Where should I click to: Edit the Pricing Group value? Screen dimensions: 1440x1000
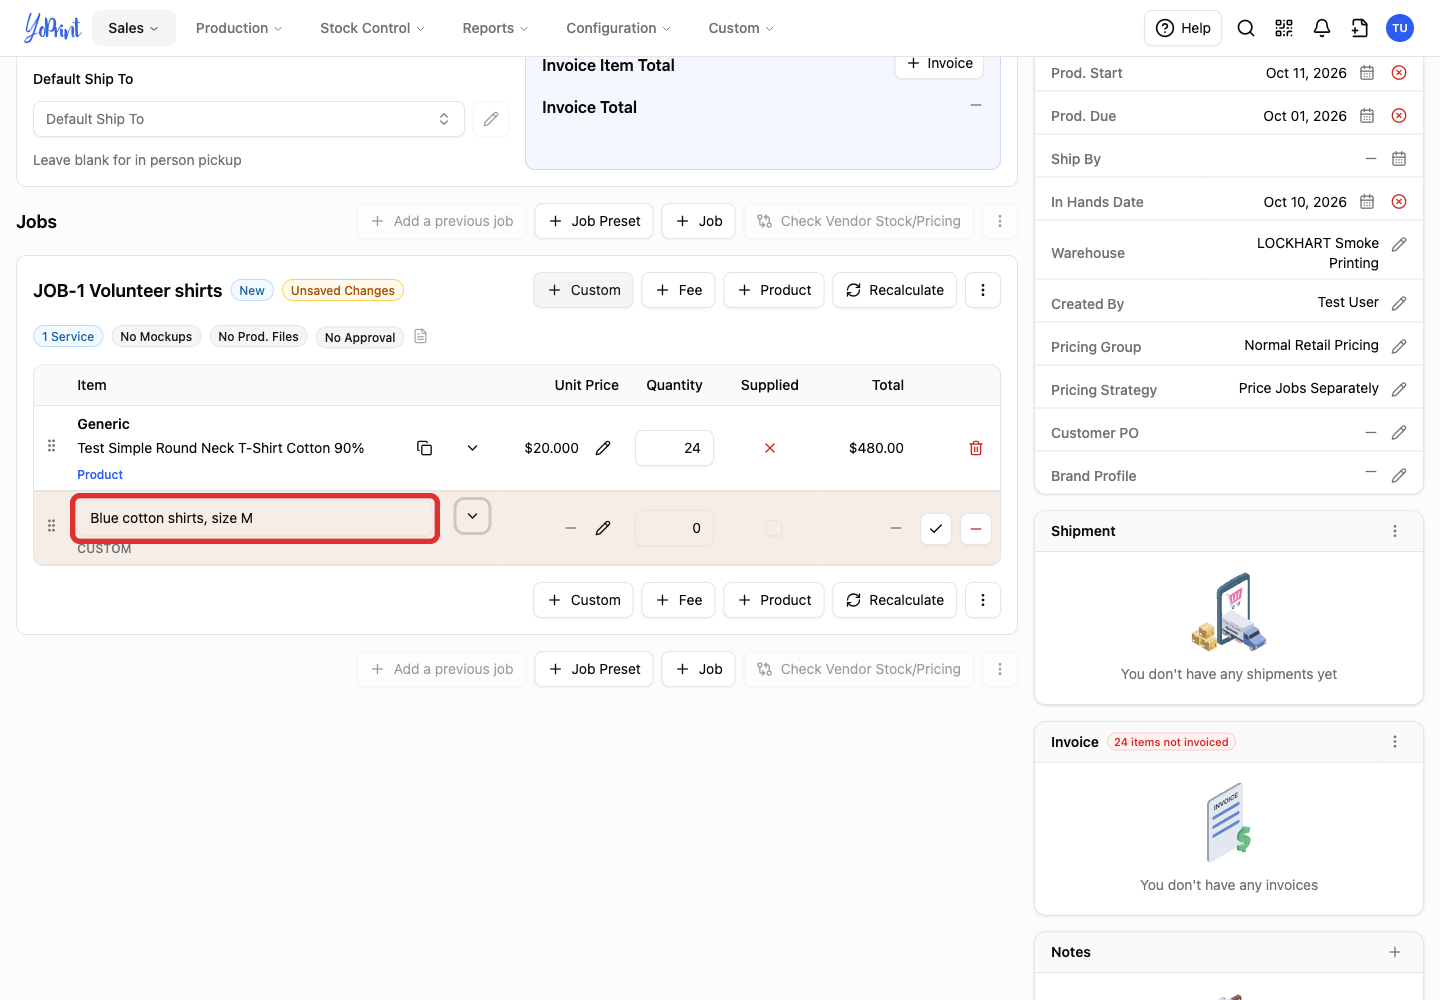[x=1399, y=346]
